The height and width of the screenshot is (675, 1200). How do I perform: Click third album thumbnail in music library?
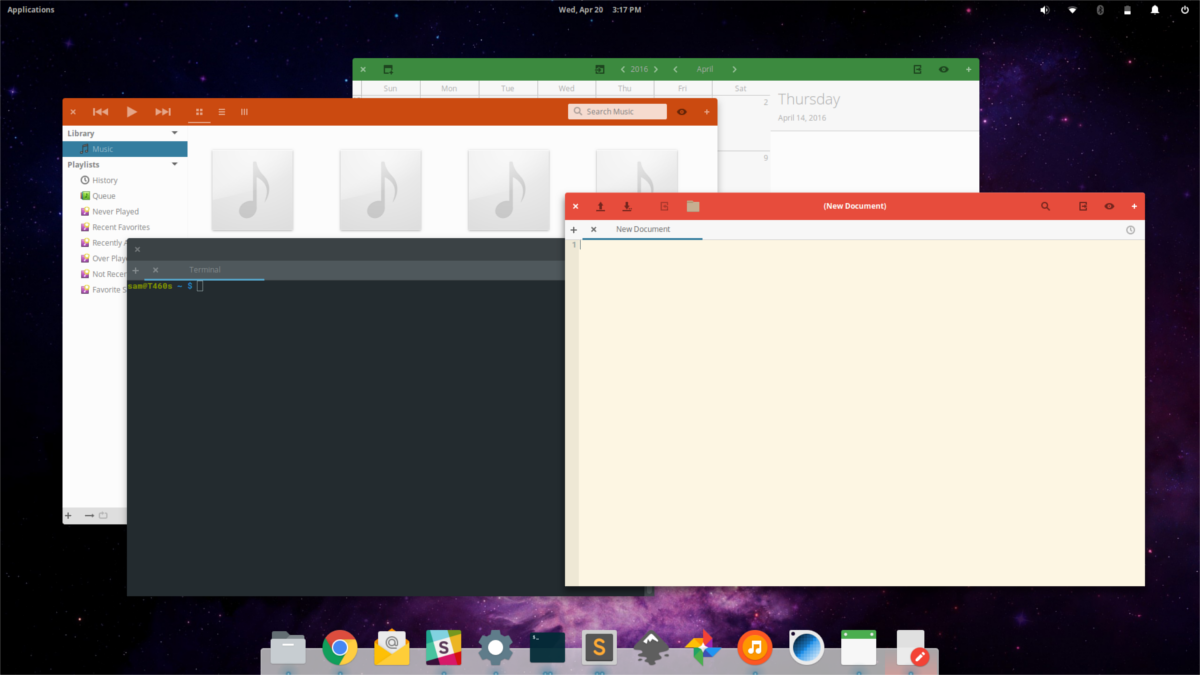click(x=509, y=190)
